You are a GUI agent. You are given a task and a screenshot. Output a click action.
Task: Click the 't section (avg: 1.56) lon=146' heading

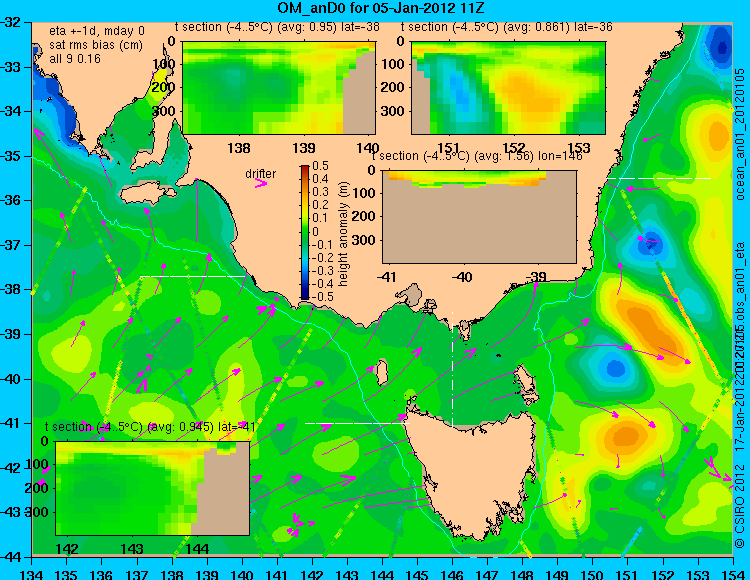[x=477, y=156]
